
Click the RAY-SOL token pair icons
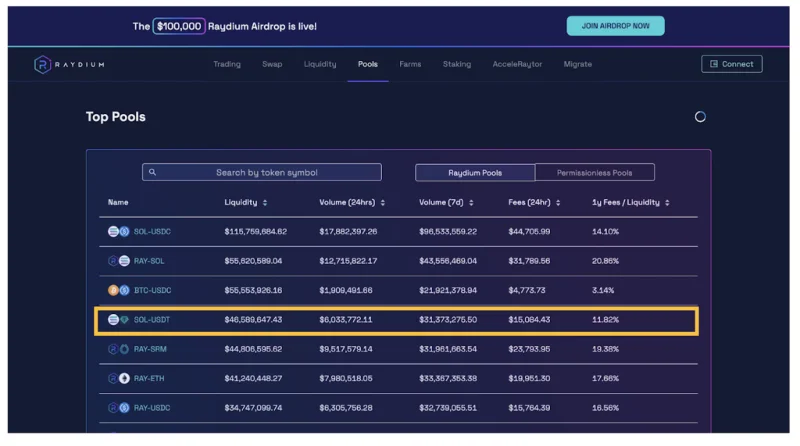tap(118, 261)
